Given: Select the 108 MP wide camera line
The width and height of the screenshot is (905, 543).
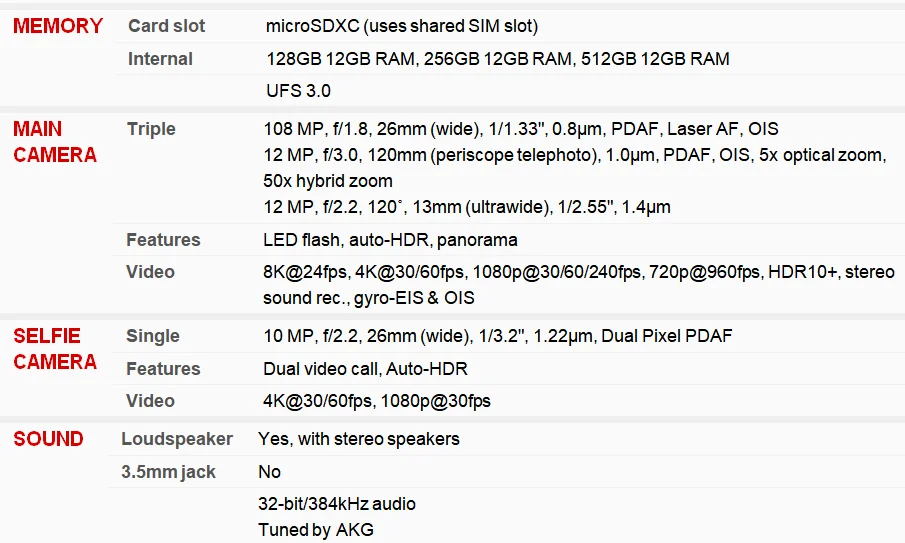Looking at the screenshot, I should tap(521, 129).
